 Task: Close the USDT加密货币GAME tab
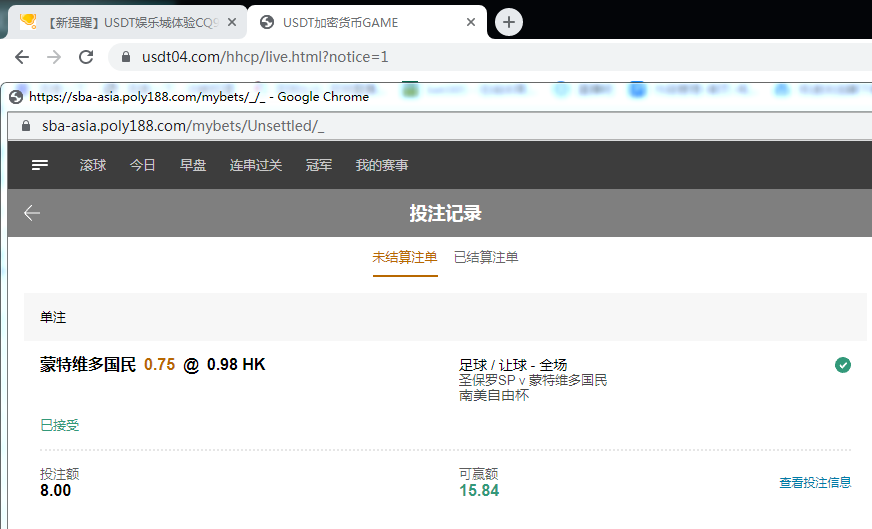470,22
